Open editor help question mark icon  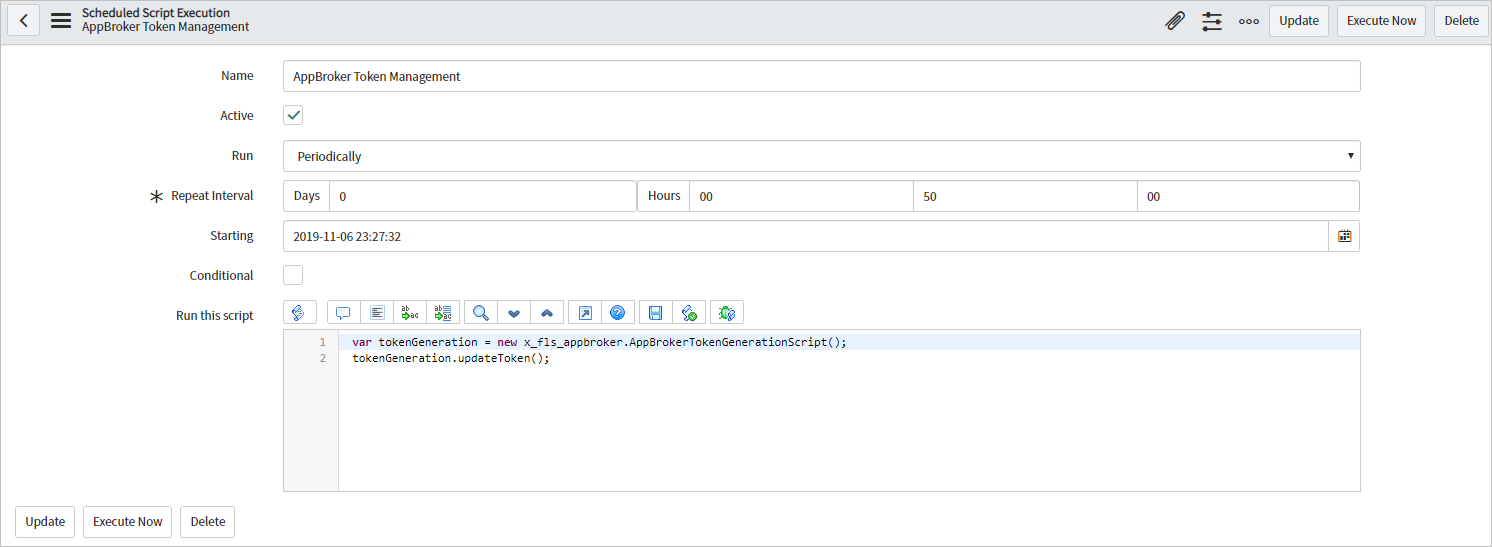pyautogui.click(x=617, y=312)
